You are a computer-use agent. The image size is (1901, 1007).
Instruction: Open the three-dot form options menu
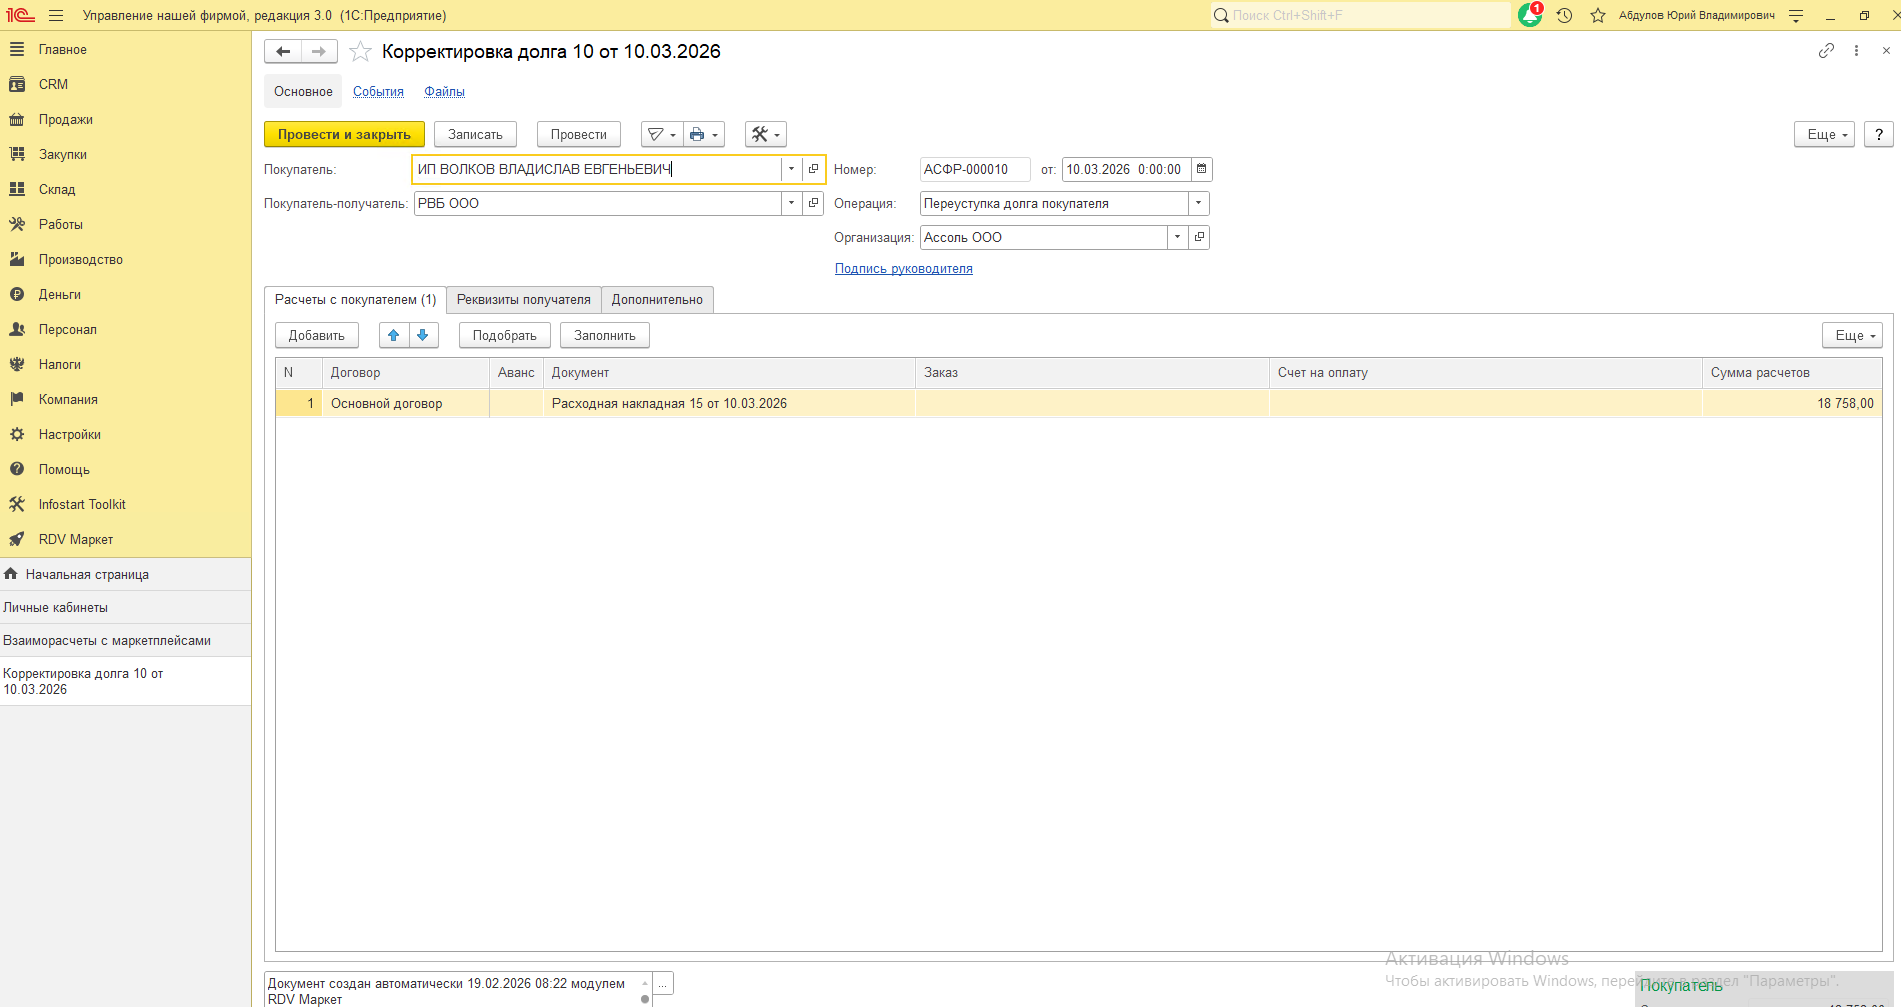point(1856,51)
